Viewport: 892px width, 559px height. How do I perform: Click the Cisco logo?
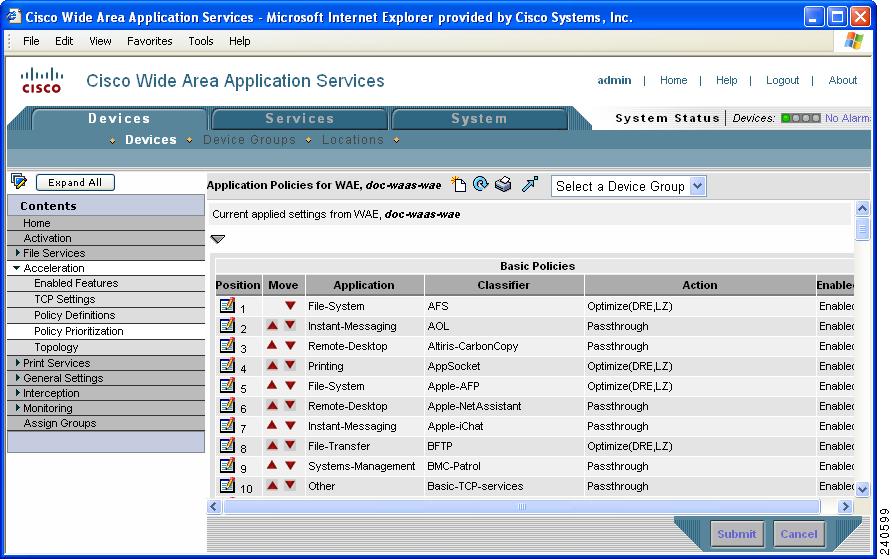42,80
